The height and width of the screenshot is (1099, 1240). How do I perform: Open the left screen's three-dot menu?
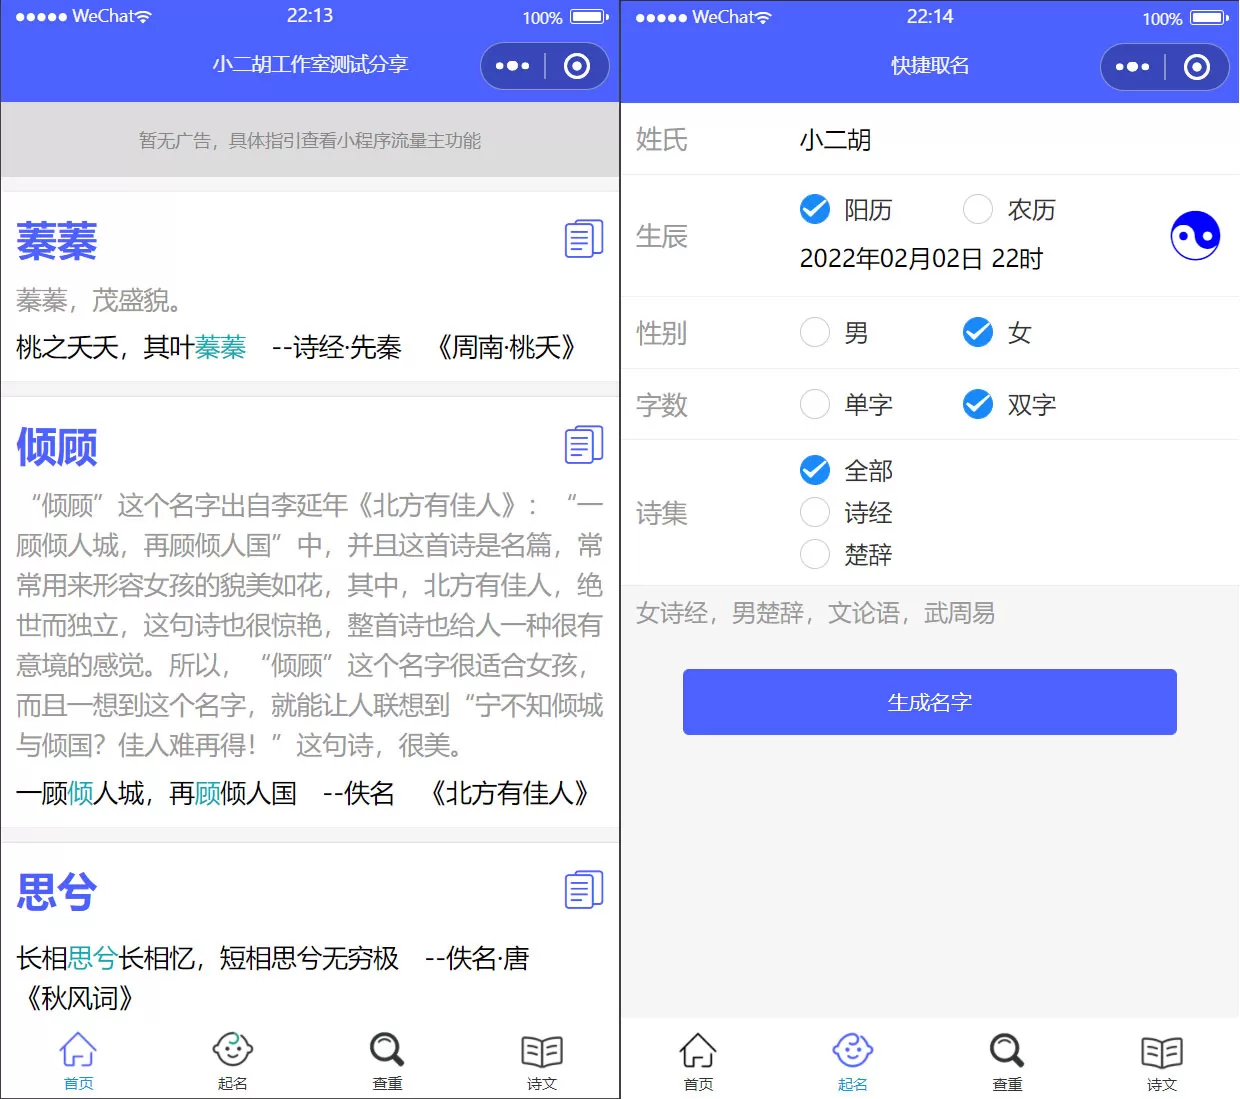(513, 66)
